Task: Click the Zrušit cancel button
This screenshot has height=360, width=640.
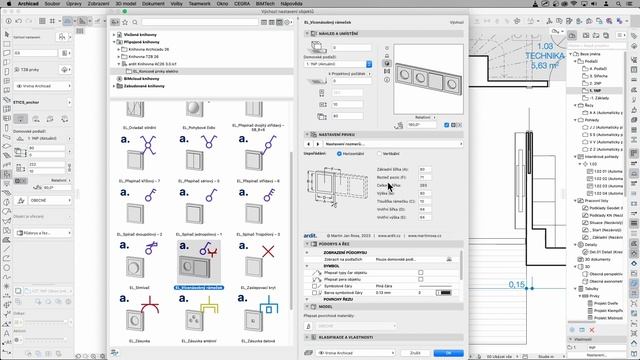Action: (x=415, y=353)
